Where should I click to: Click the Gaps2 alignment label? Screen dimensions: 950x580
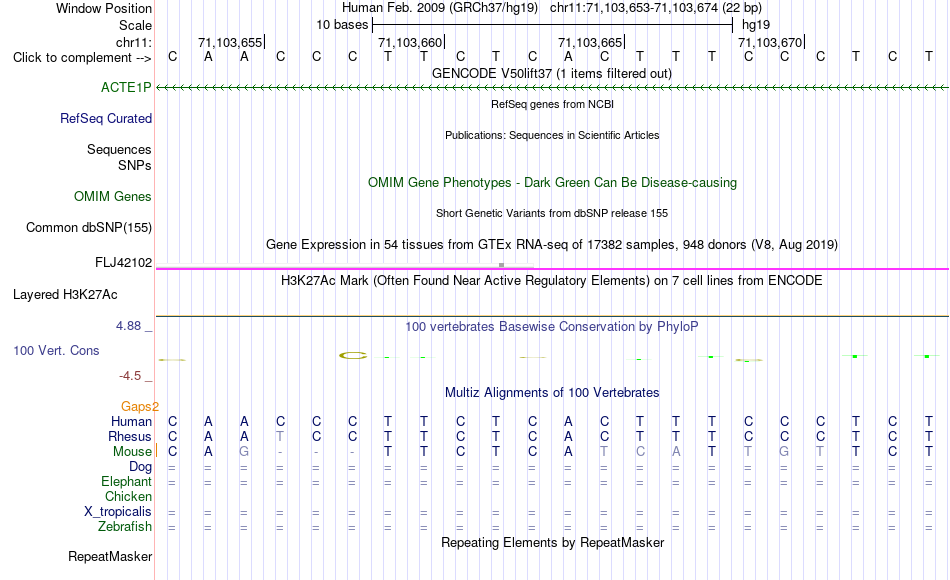click(x=139, y=407)
